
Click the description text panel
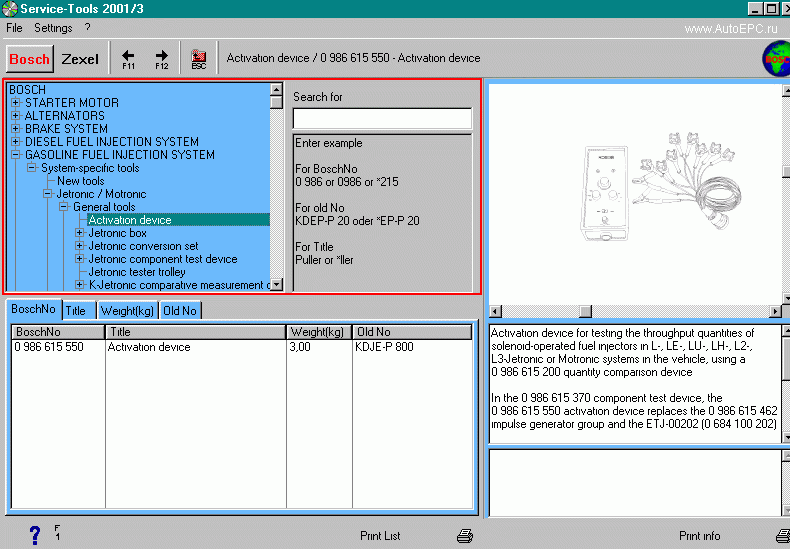635,384
